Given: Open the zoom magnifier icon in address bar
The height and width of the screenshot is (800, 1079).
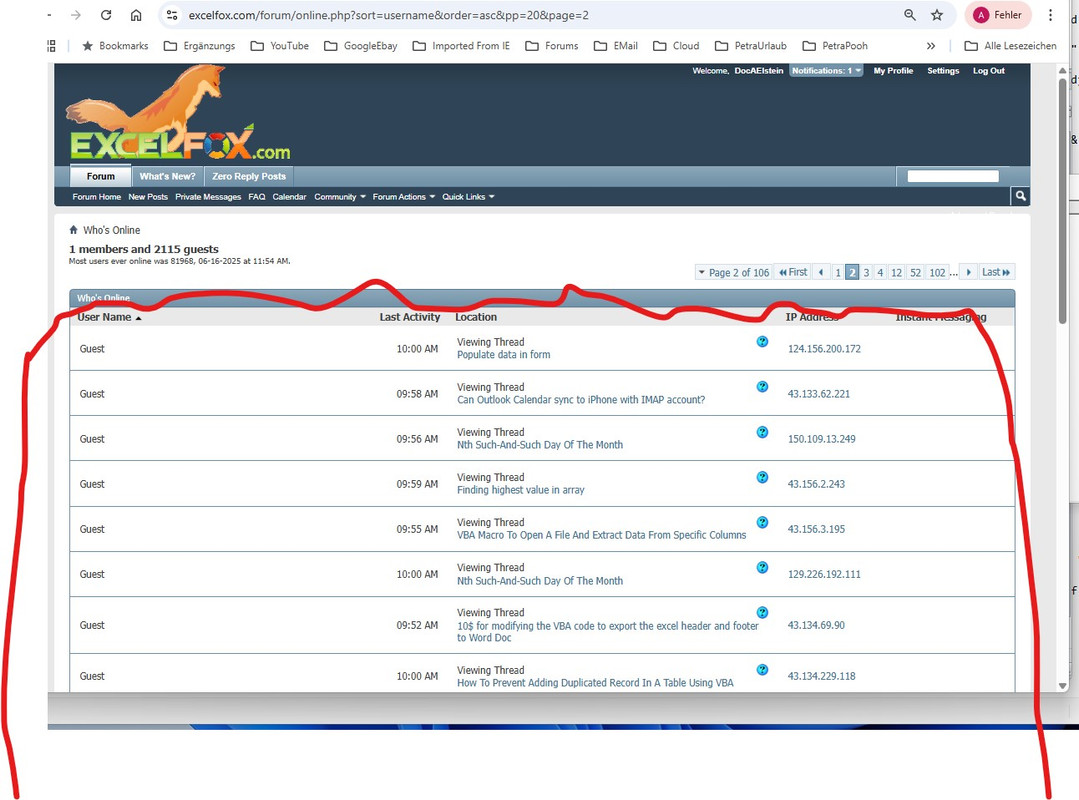Looking at the screenshot, I should click(910, 15).
